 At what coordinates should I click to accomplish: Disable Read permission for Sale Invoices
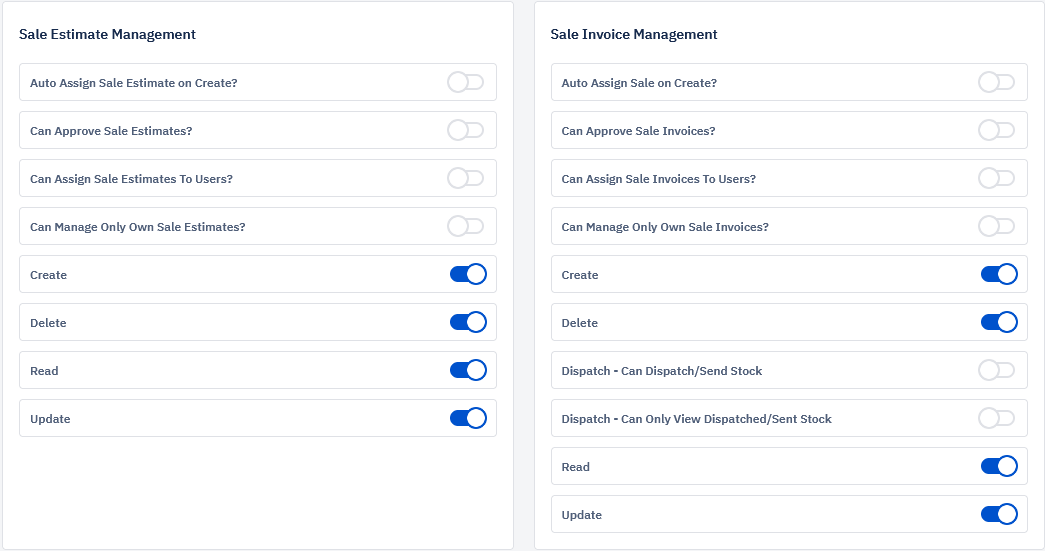(x=999, y=466)
